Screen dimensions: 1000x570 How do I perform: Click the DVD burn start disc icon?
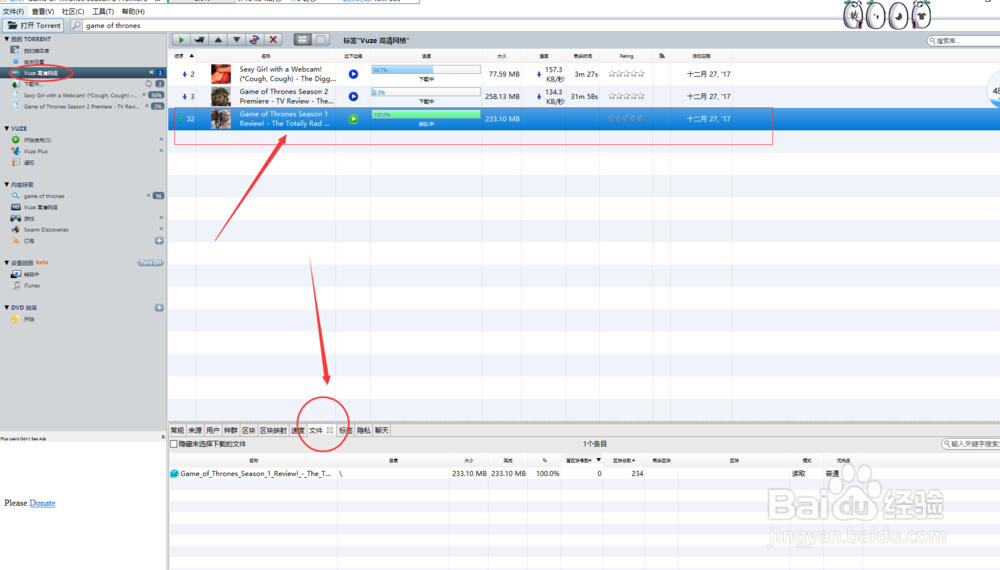[x=15, y=319]
